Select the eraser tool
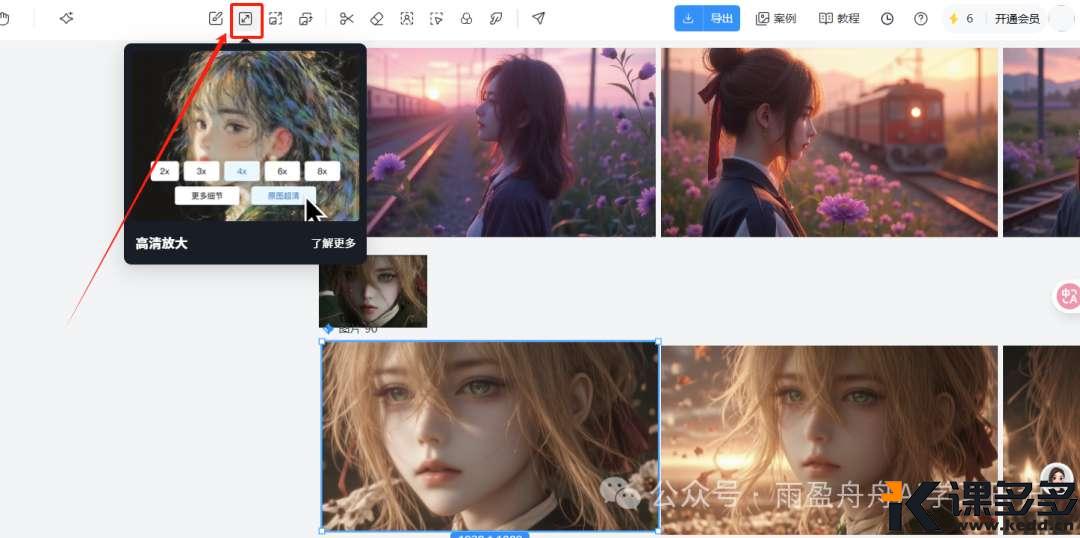1080x538 pixels. (377, 18)
